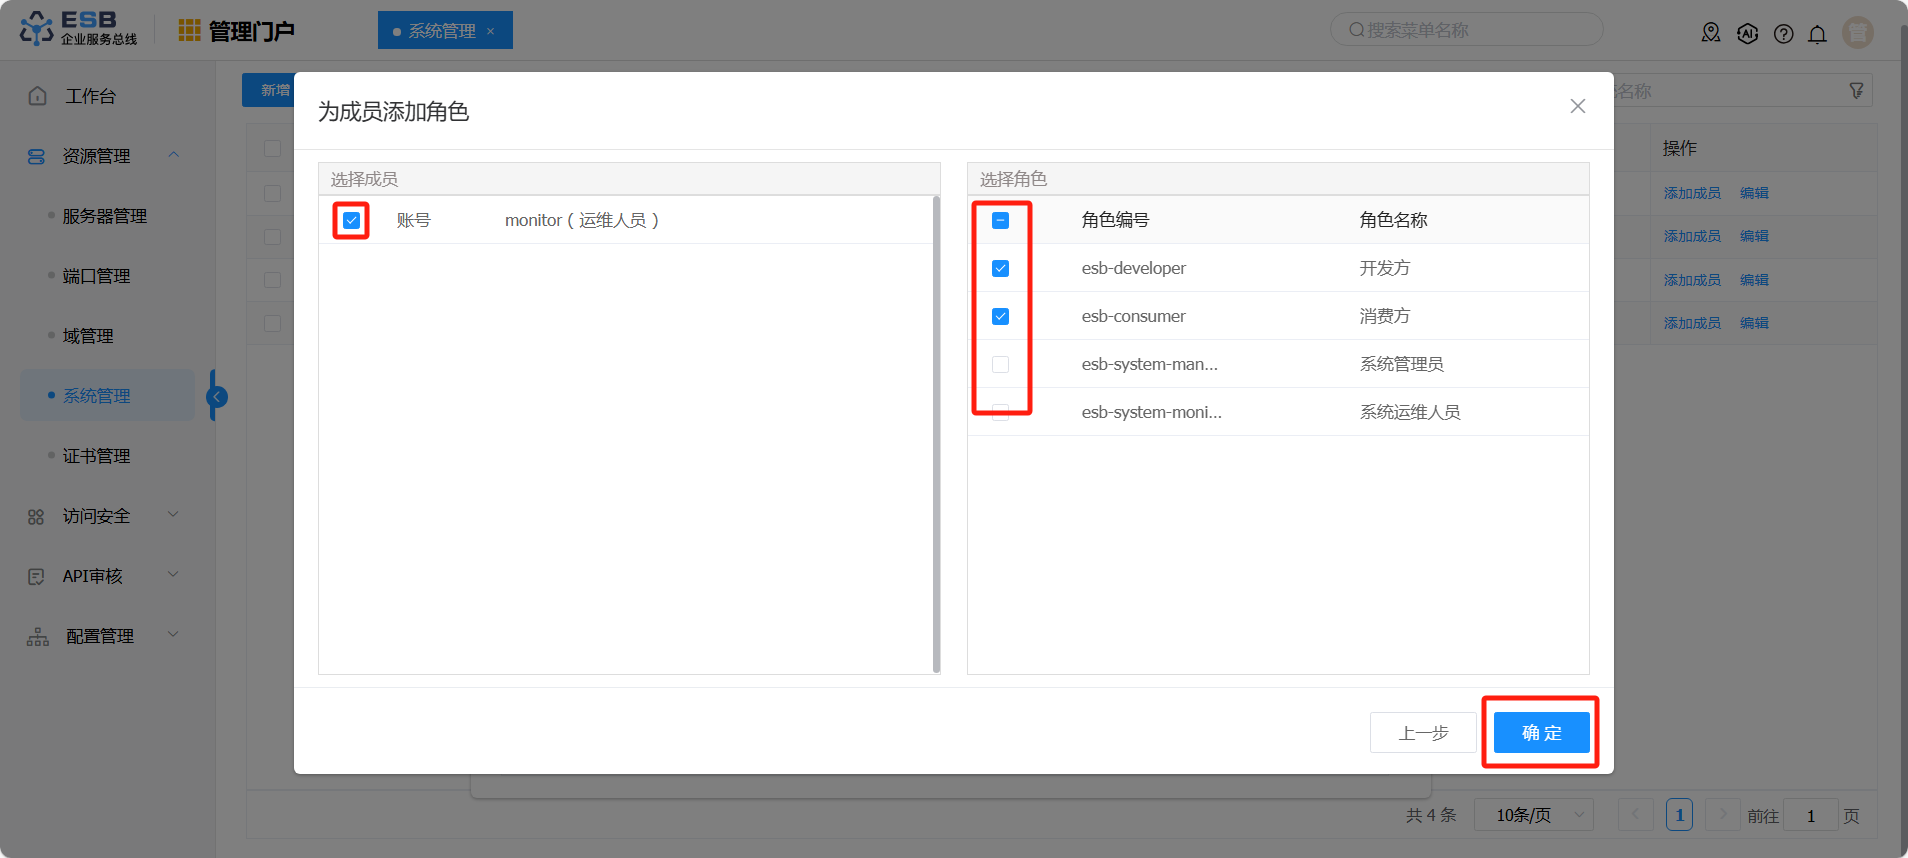The height and width of the screenshot is (858, 1908).
Task: Click the filter funnel icon
Action: coord(1856,91)
